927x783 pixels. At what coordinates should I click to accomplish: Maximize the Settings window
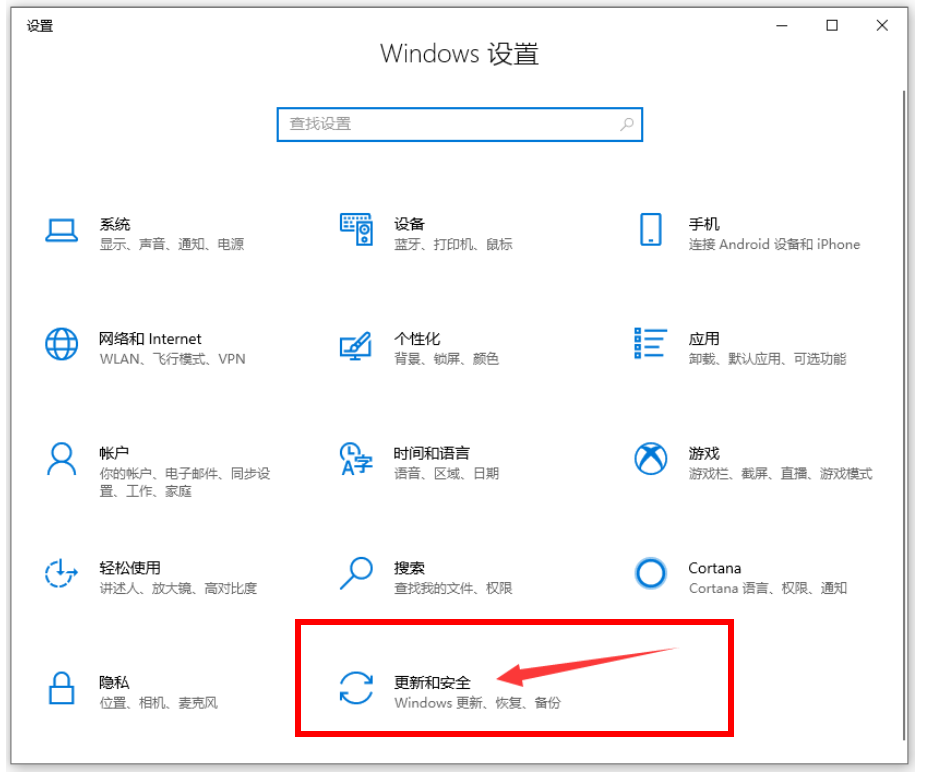pyautogui.click(x=832, y=26)
